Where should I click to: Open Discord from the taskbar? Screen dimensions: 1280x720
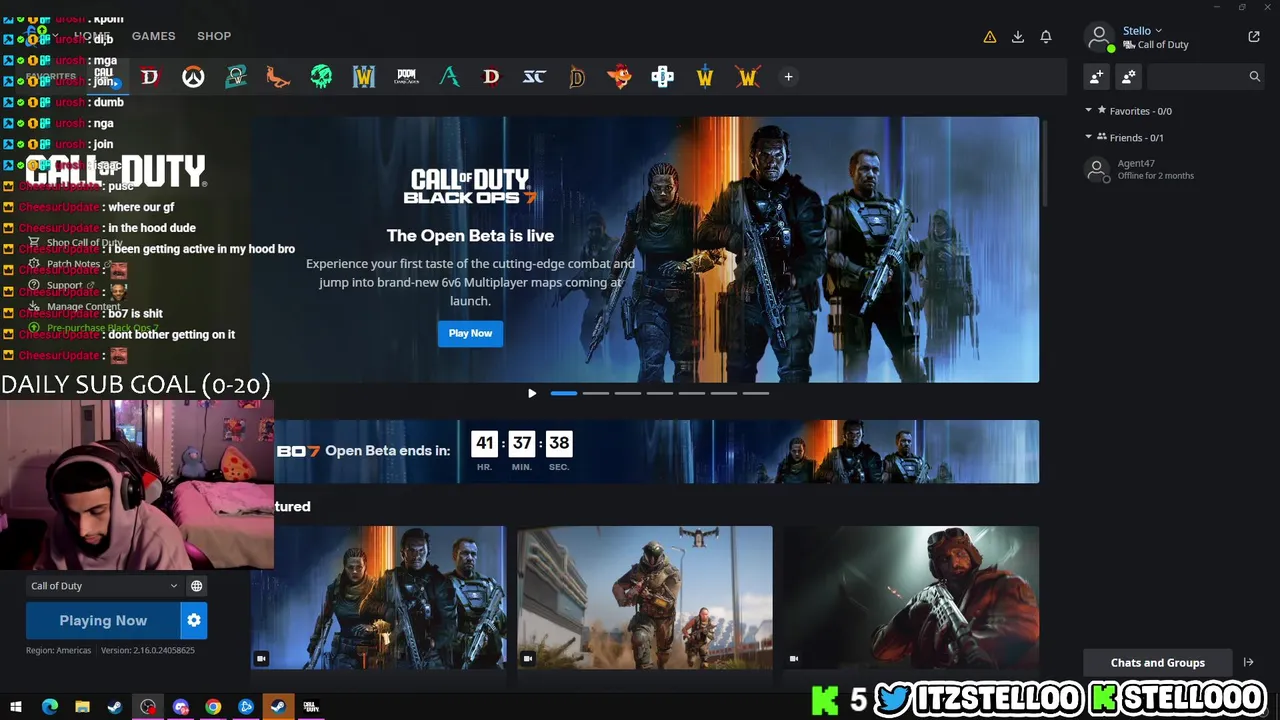tap(181, 707)
